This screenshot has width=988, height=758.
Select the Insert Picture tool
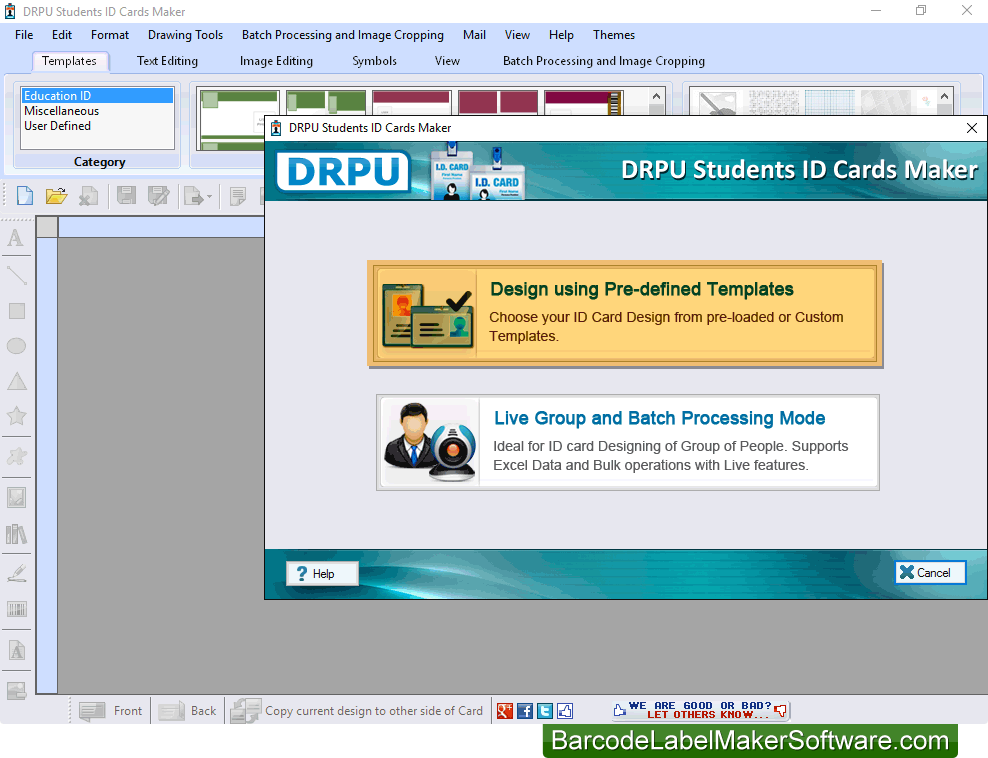point(16,498)
